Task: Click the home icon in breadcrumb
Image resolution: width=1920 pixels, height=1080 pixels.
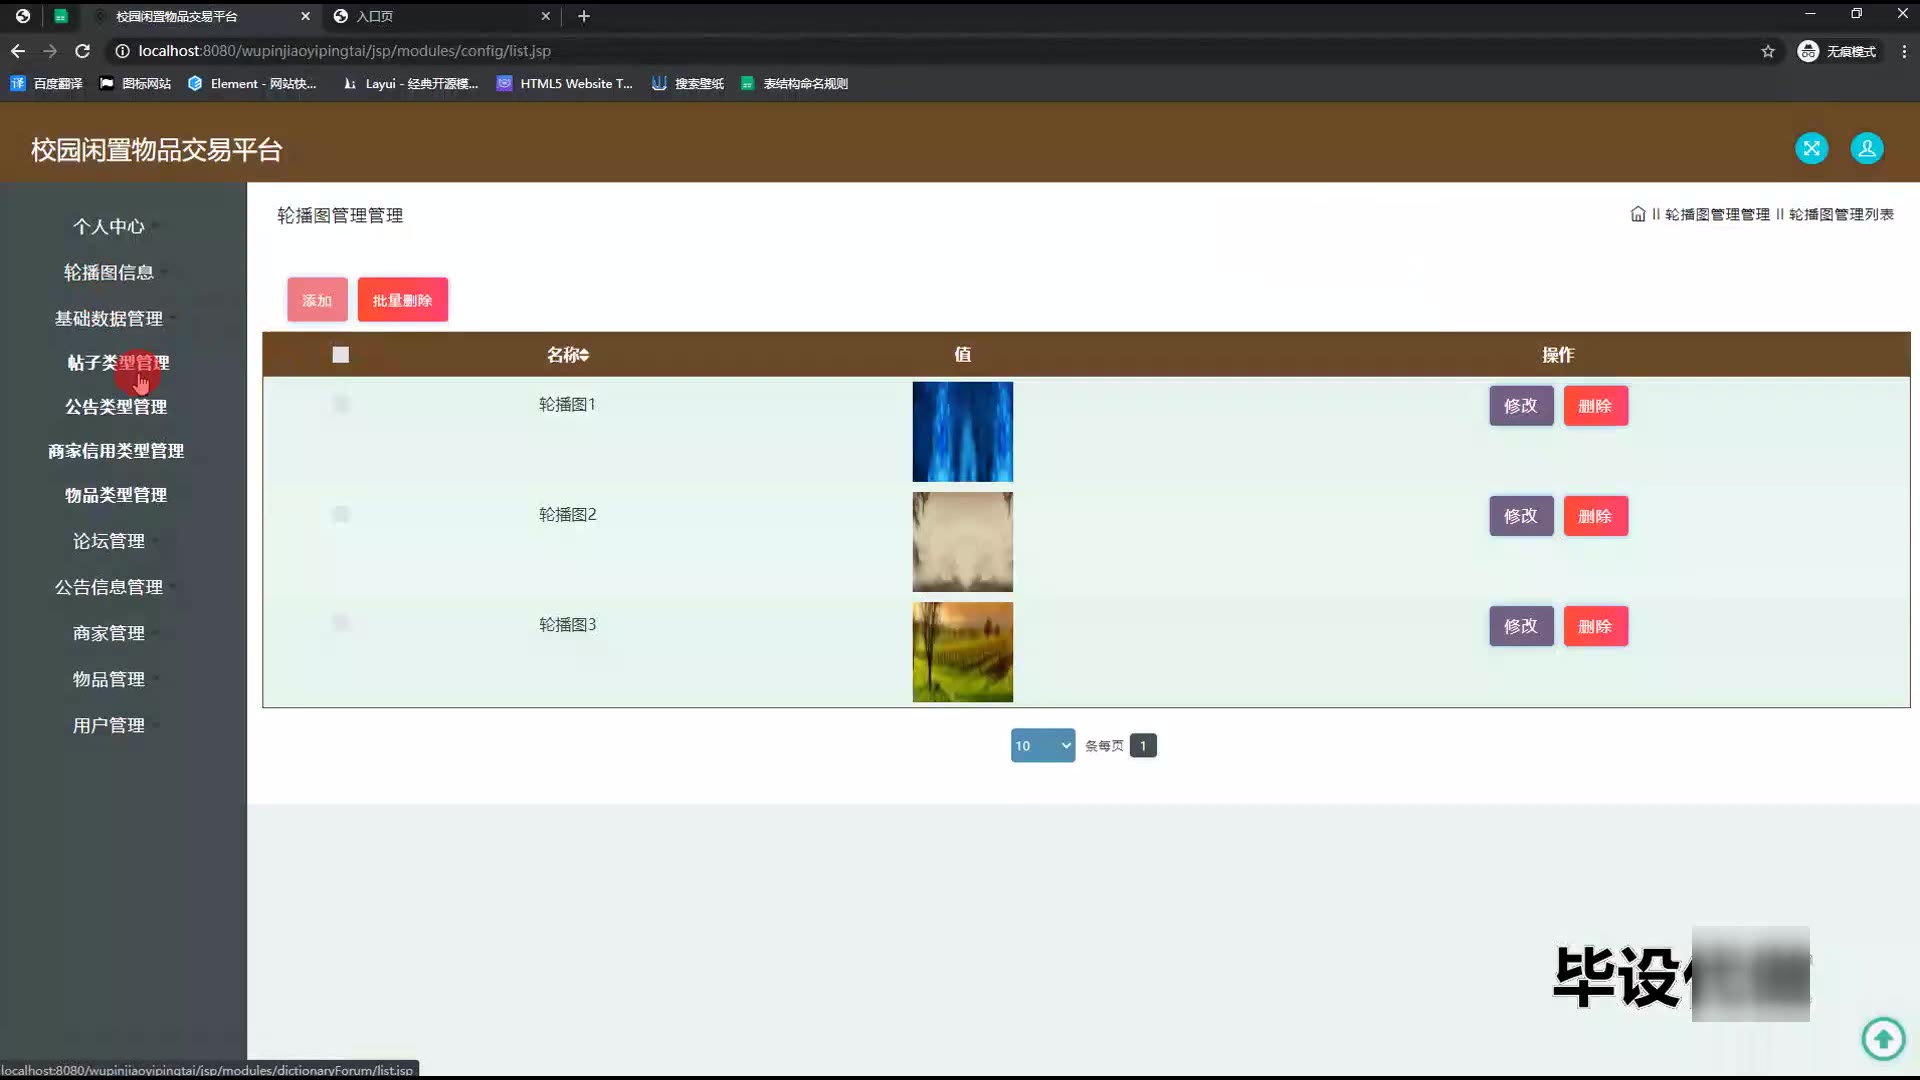Action: pyautogui.click(x=1637, y=214)
